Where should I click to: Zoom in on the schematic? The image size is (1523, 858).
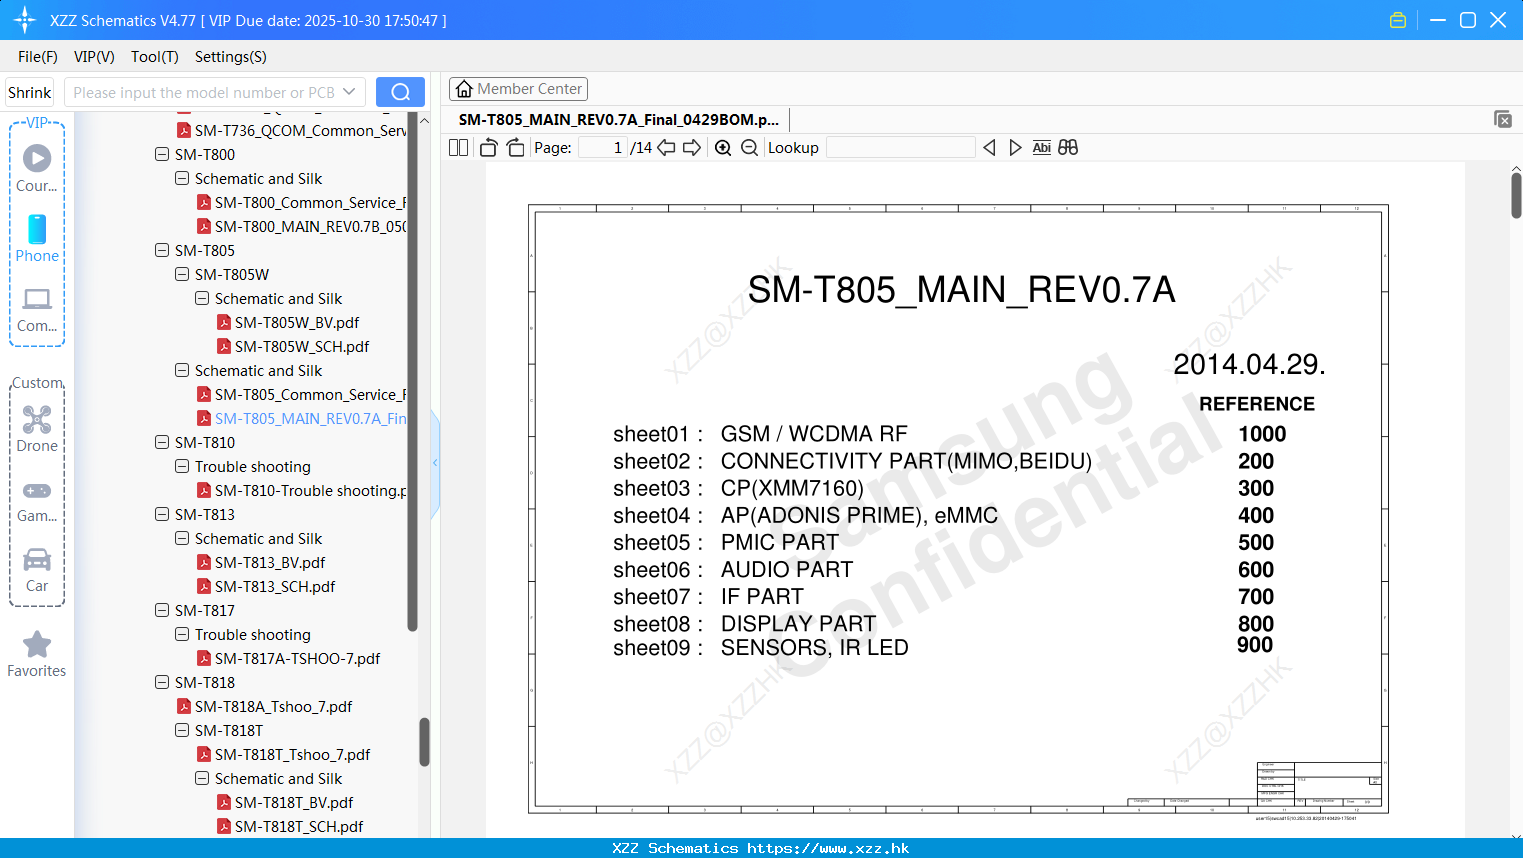pyautogui.click(x=723, y=147)
